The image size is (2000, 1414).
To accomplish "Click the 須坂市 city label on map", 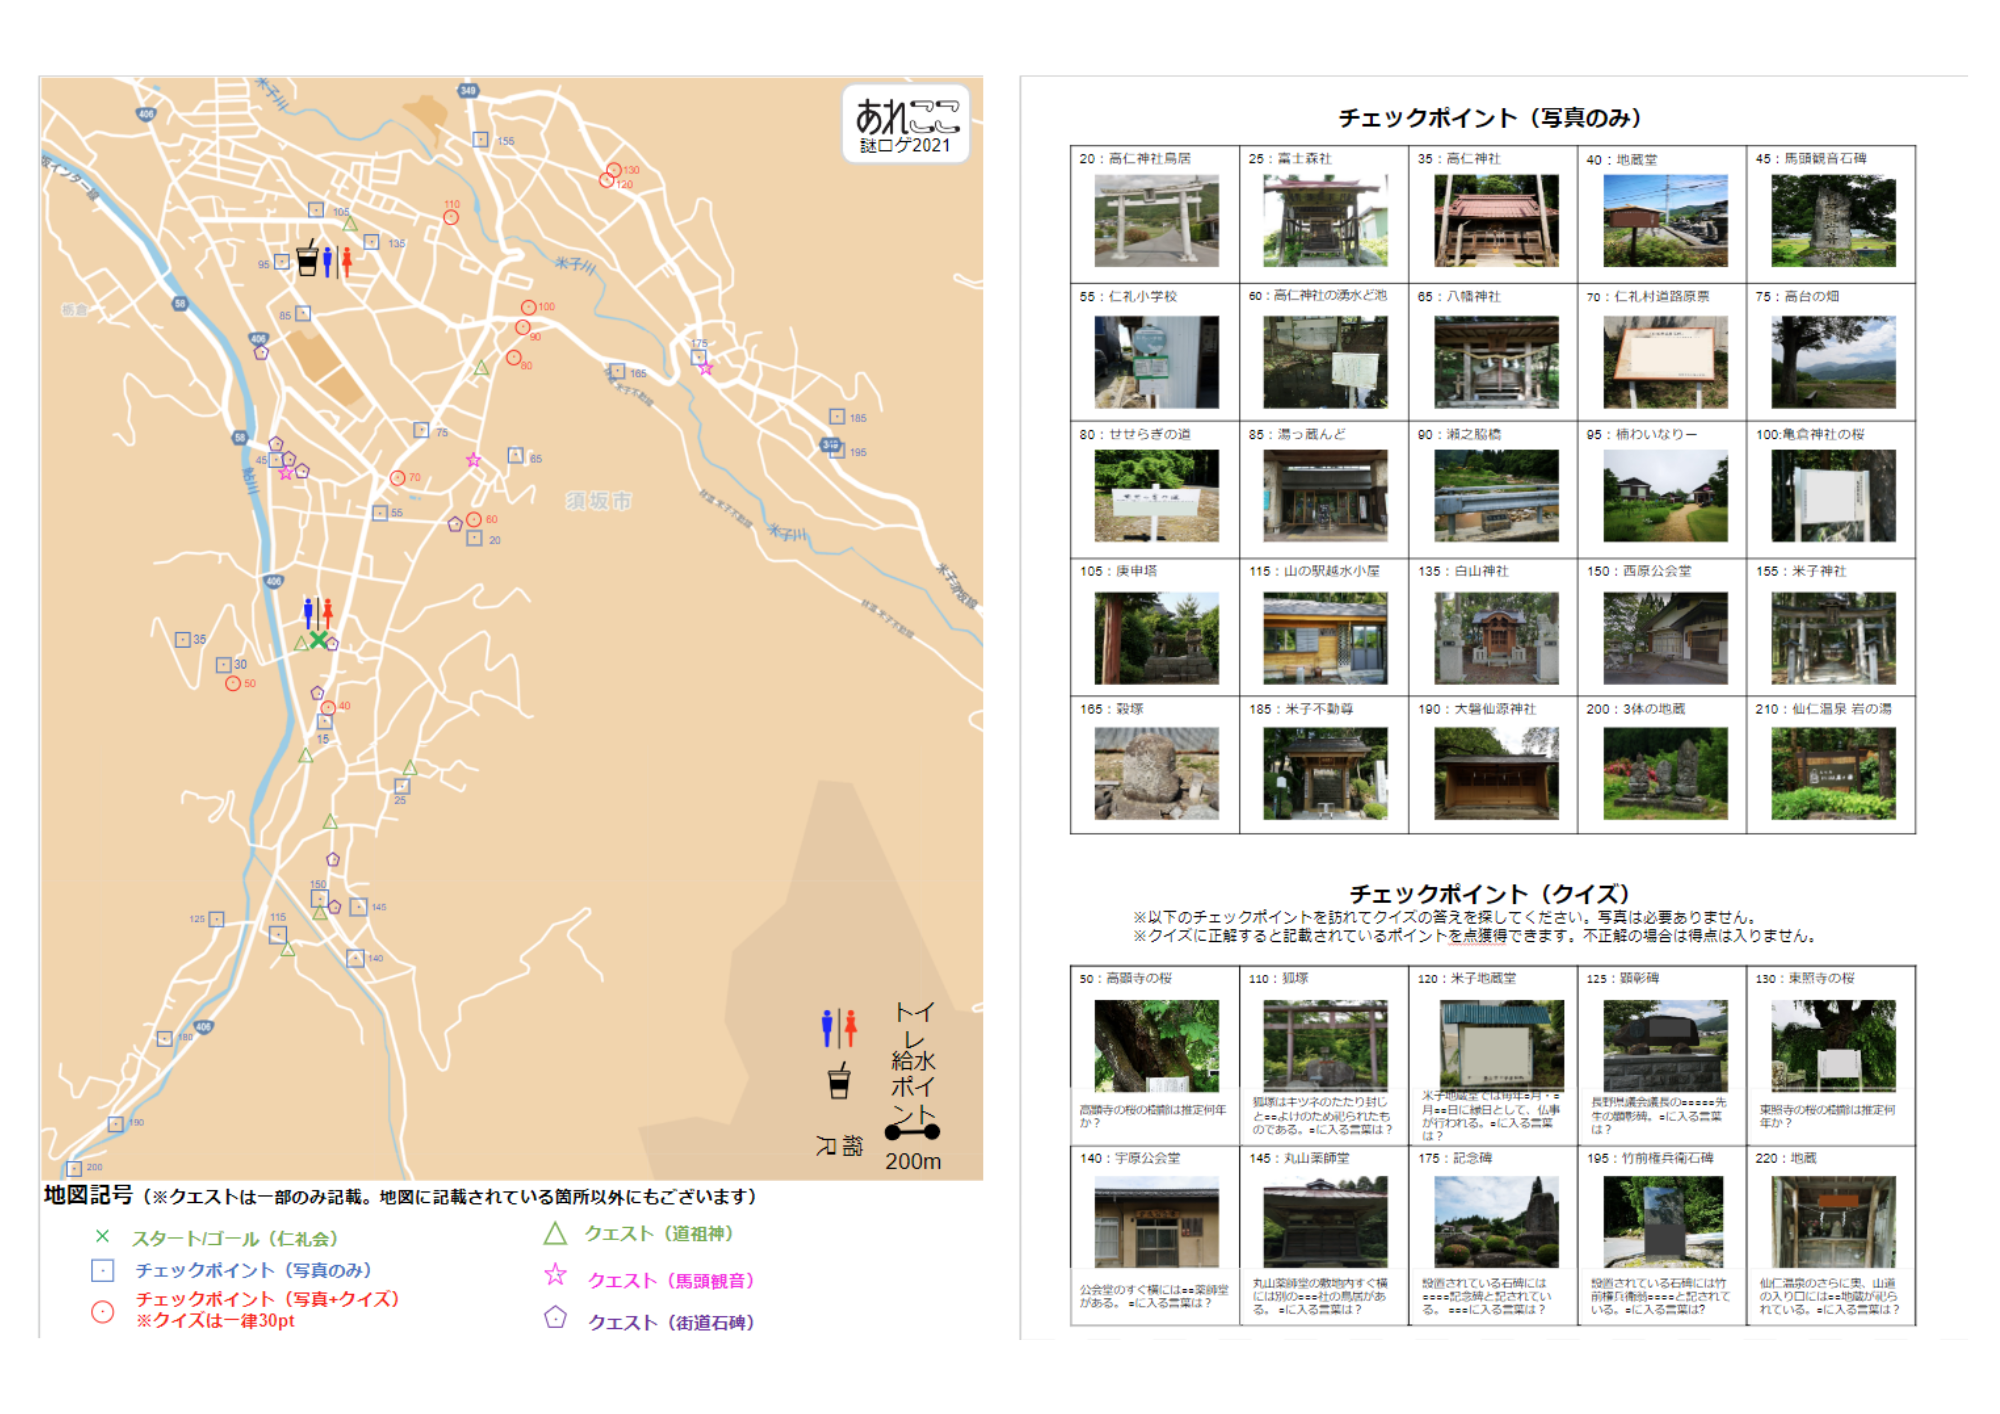I will 598,501.
